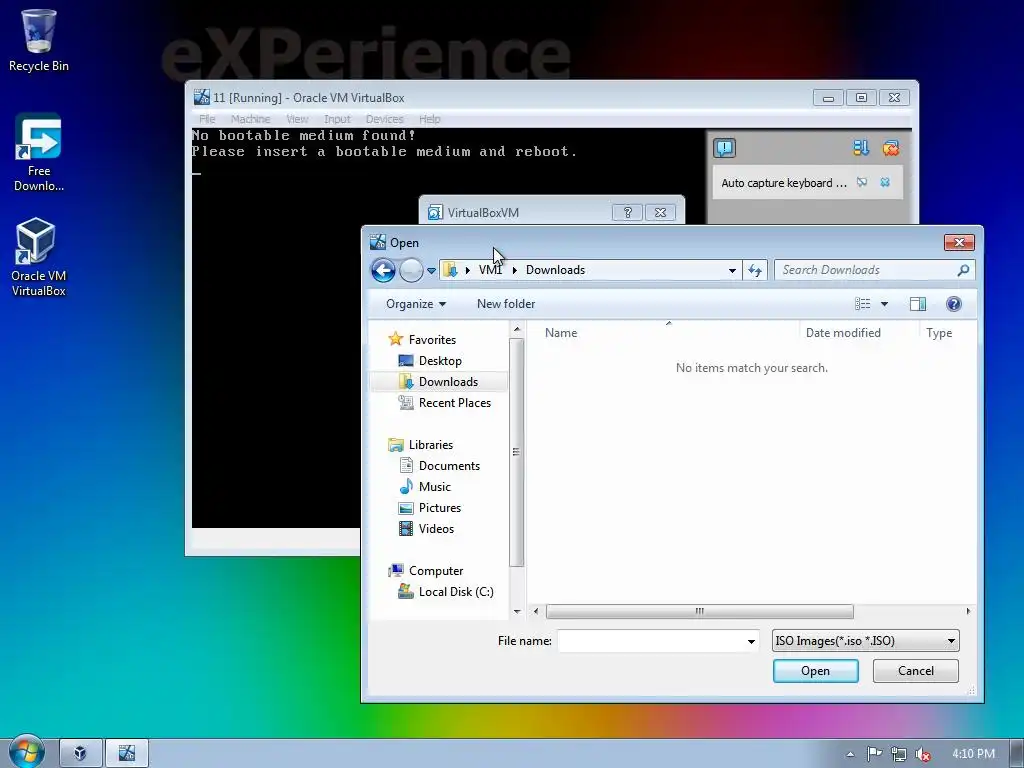Open the Recycle Bin desktop icon
1024x768 pixels.
39,39
